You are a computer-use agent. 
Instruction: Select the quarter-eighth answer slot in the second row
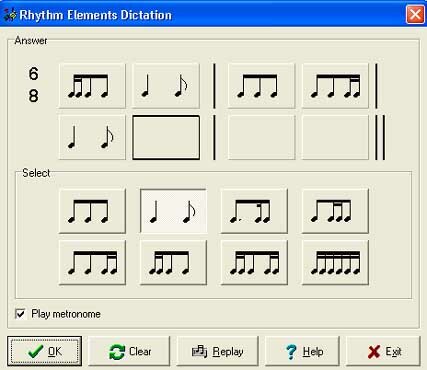[92, 137]
